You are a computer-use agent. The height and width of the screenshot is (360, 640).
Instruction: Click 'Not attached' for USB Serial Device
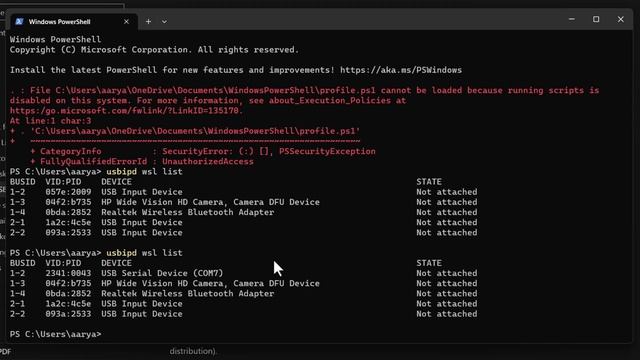pos(447,273)
